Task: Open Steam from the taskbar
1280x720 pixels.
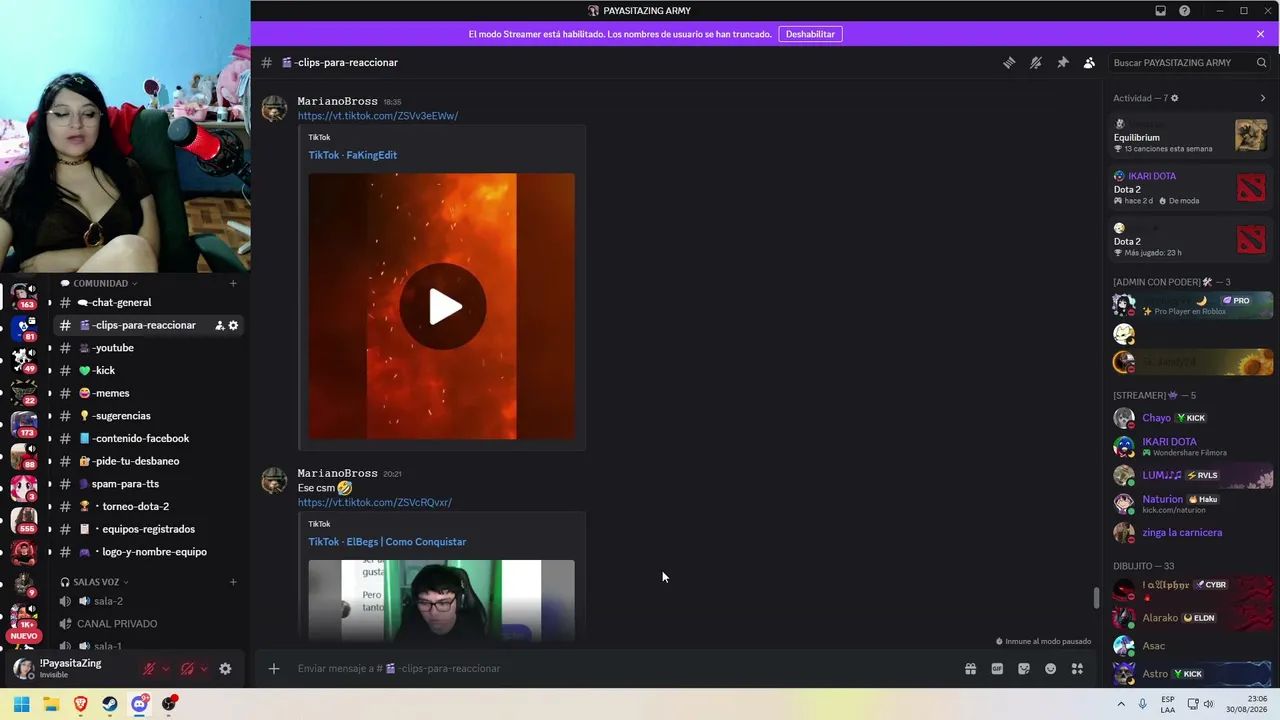Action: coord(110,704)
